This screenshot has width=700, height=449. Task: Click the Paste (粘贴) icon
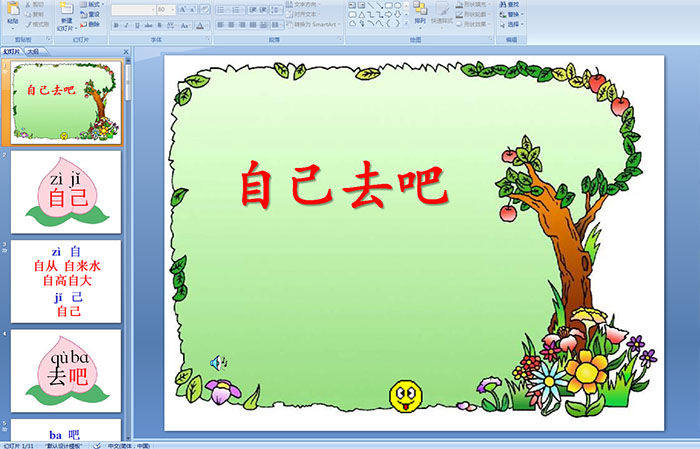pyautogui.click(x=12, y=14)
